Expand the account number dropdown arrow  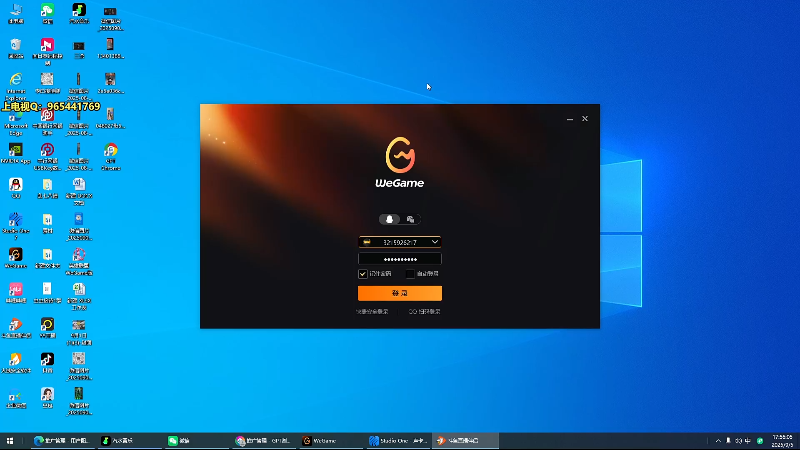[435, 242]
